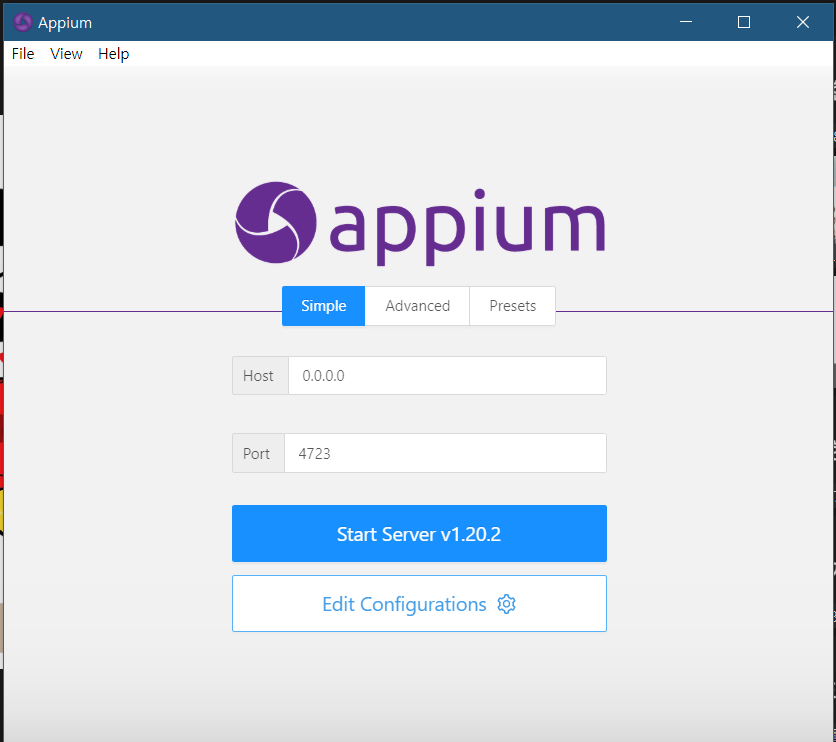The image size is (836, 742).
Task: Open the Help menu
Action: tap(114, 54)
